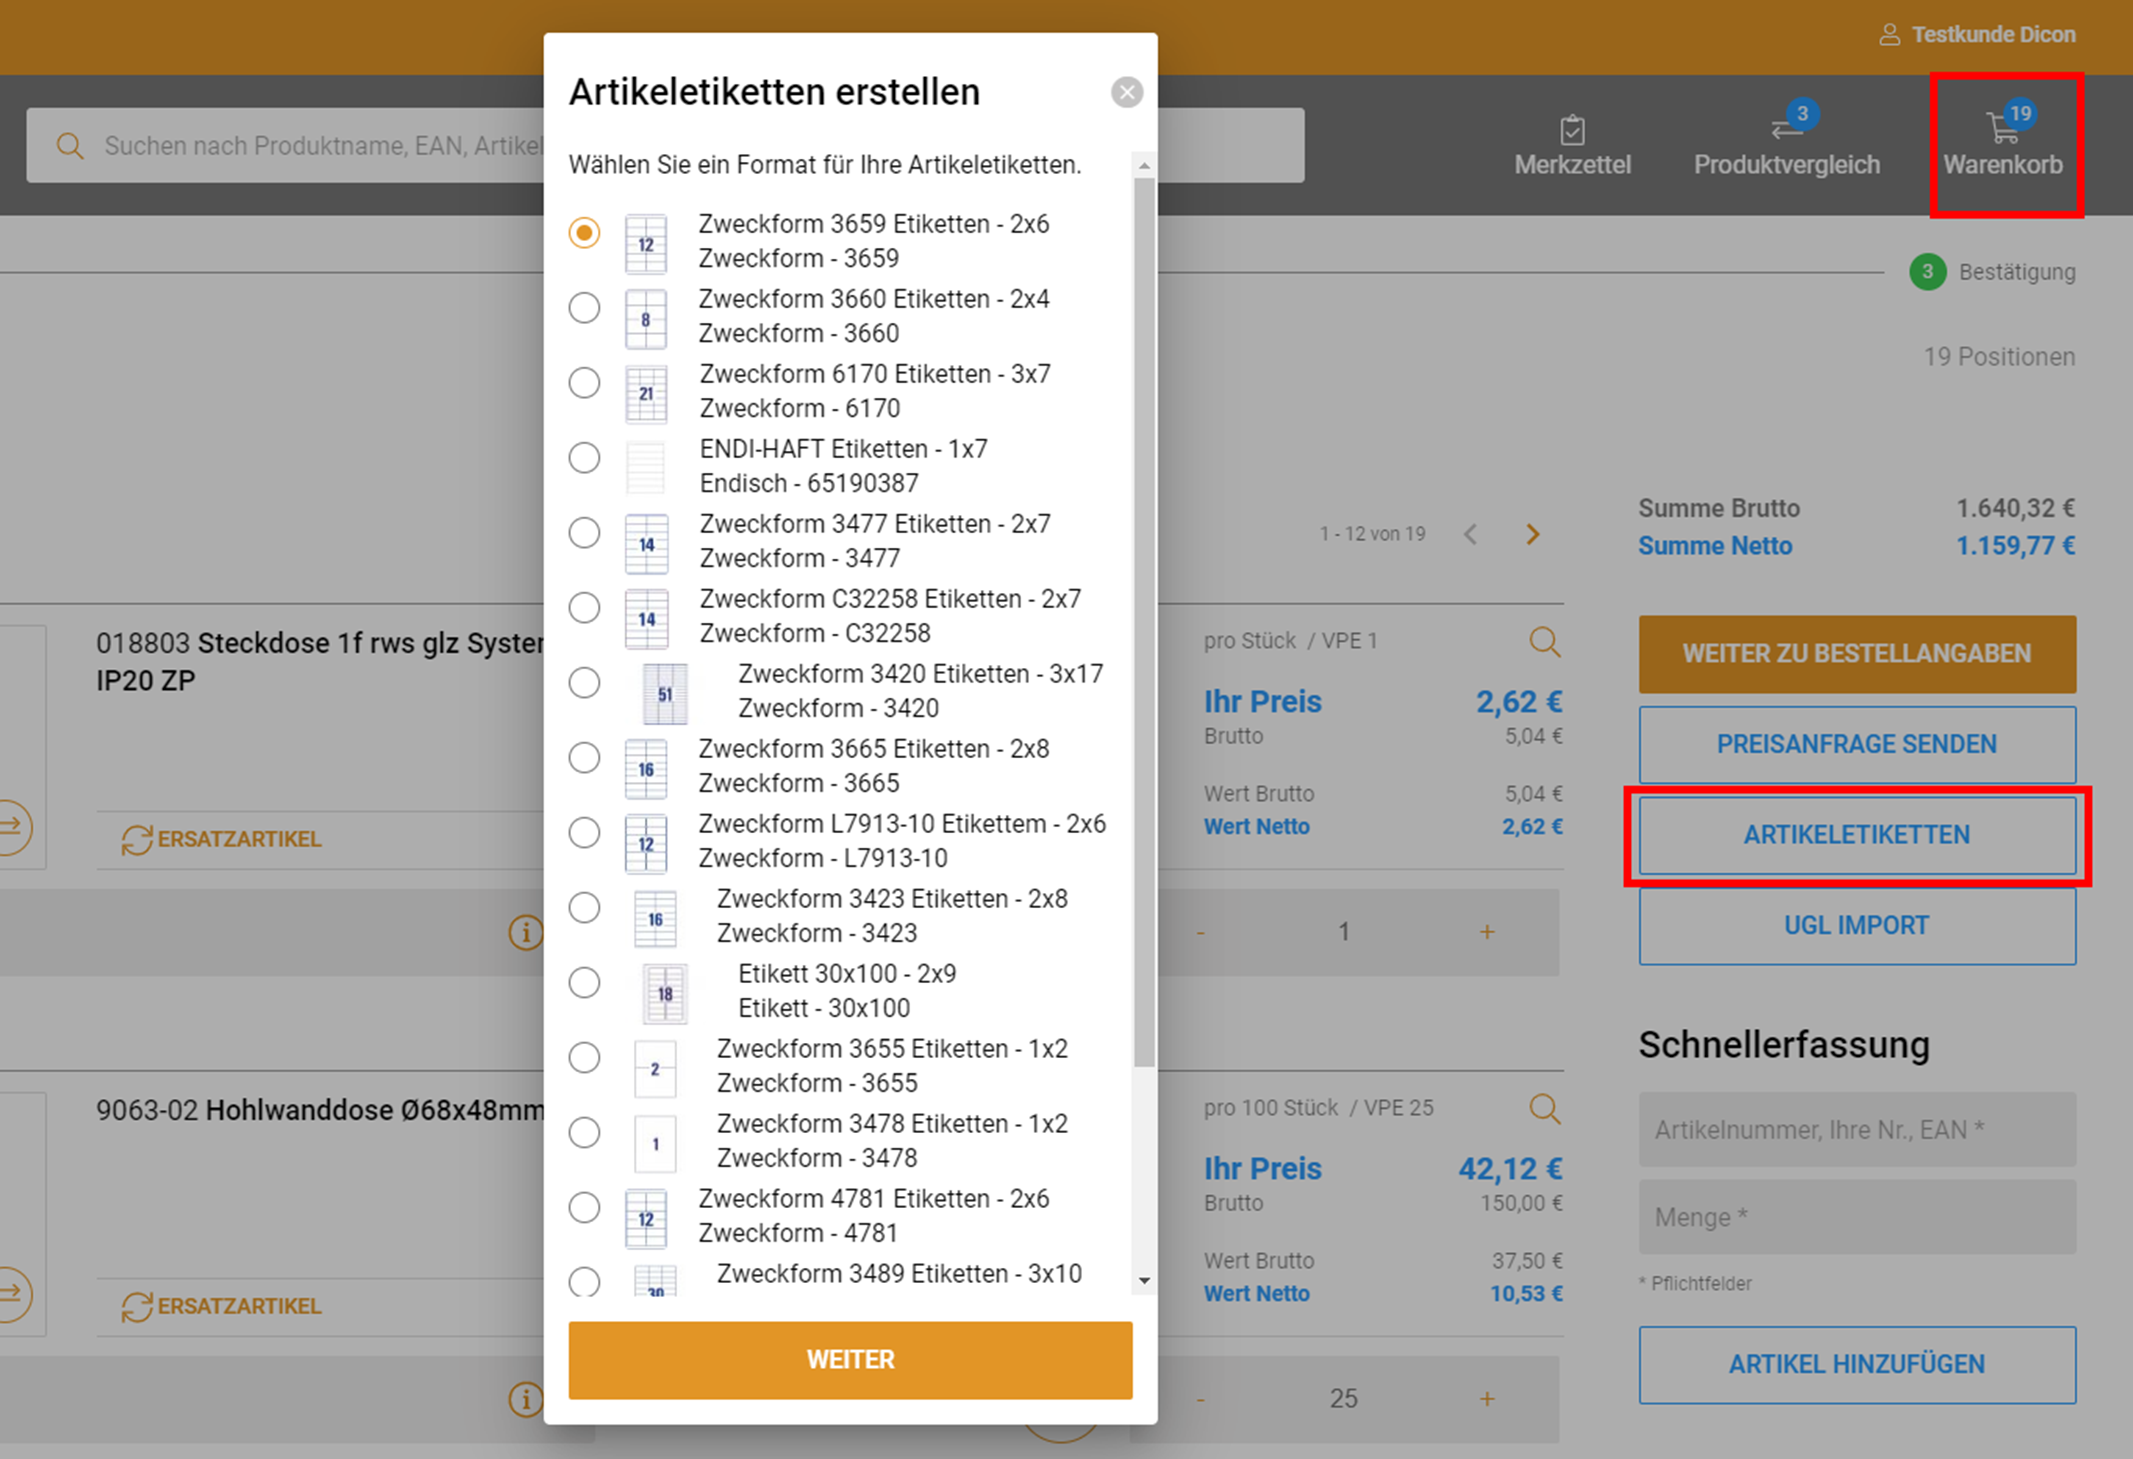Click the Testkunde Dicon user icon

tap(1889, 35)
